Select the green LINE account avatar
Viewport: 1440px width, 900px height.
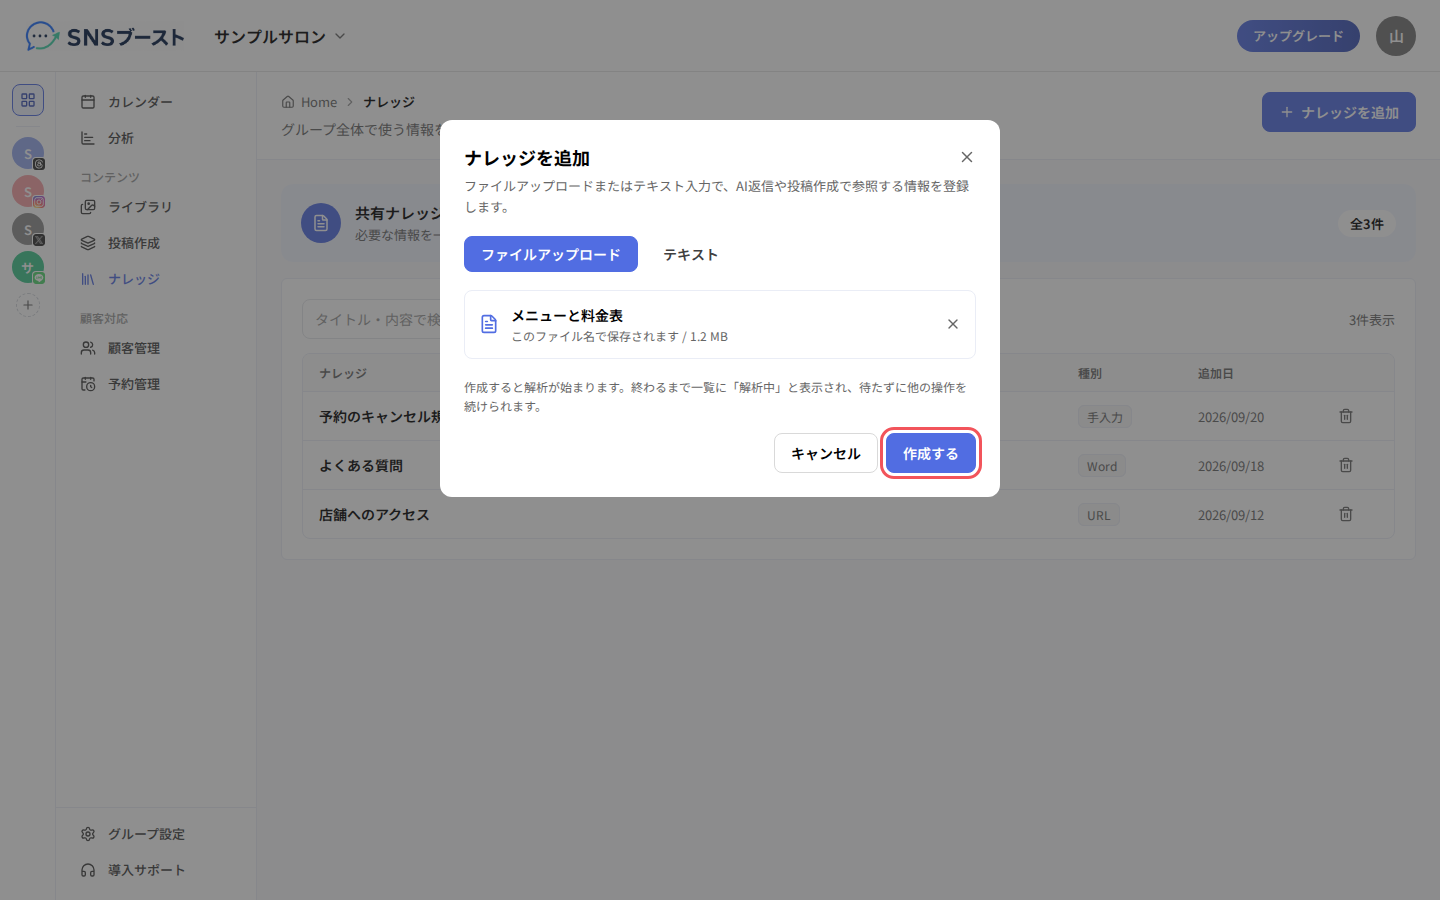pyautogui.click(x=28, y=267)
